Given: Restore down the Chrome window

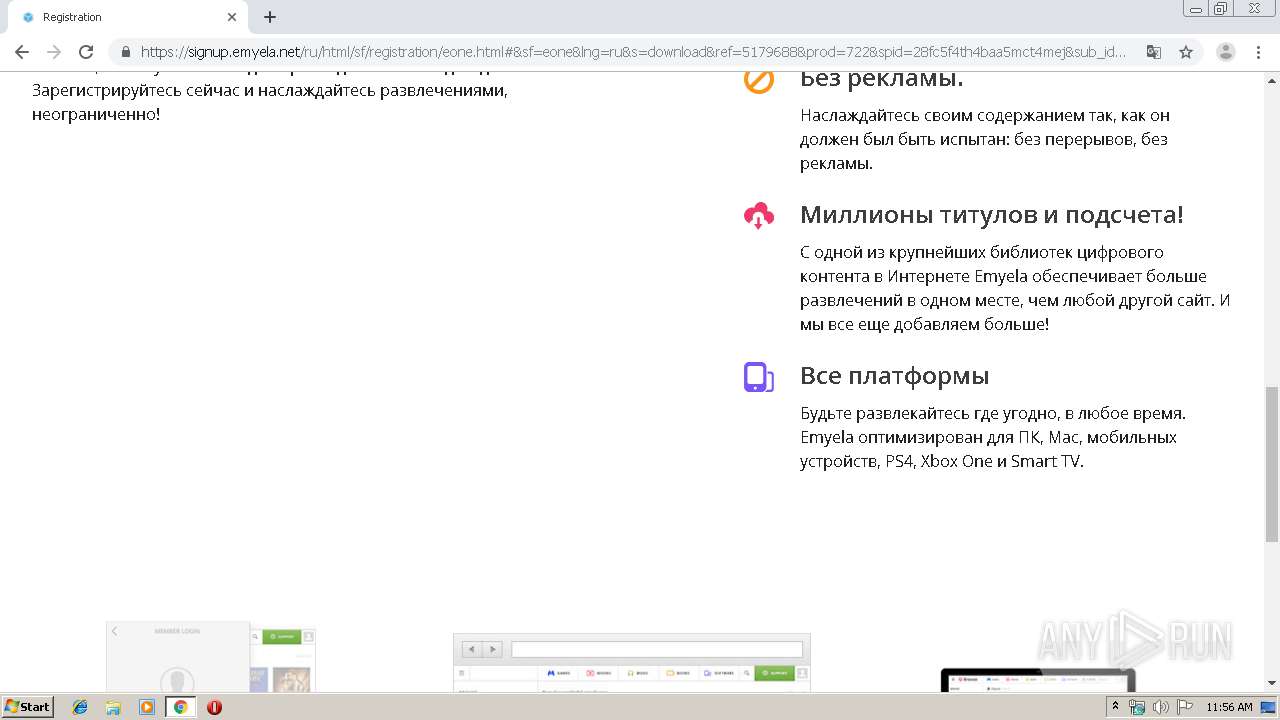Looking at the screenshot, I should [x=1221, y=8].
